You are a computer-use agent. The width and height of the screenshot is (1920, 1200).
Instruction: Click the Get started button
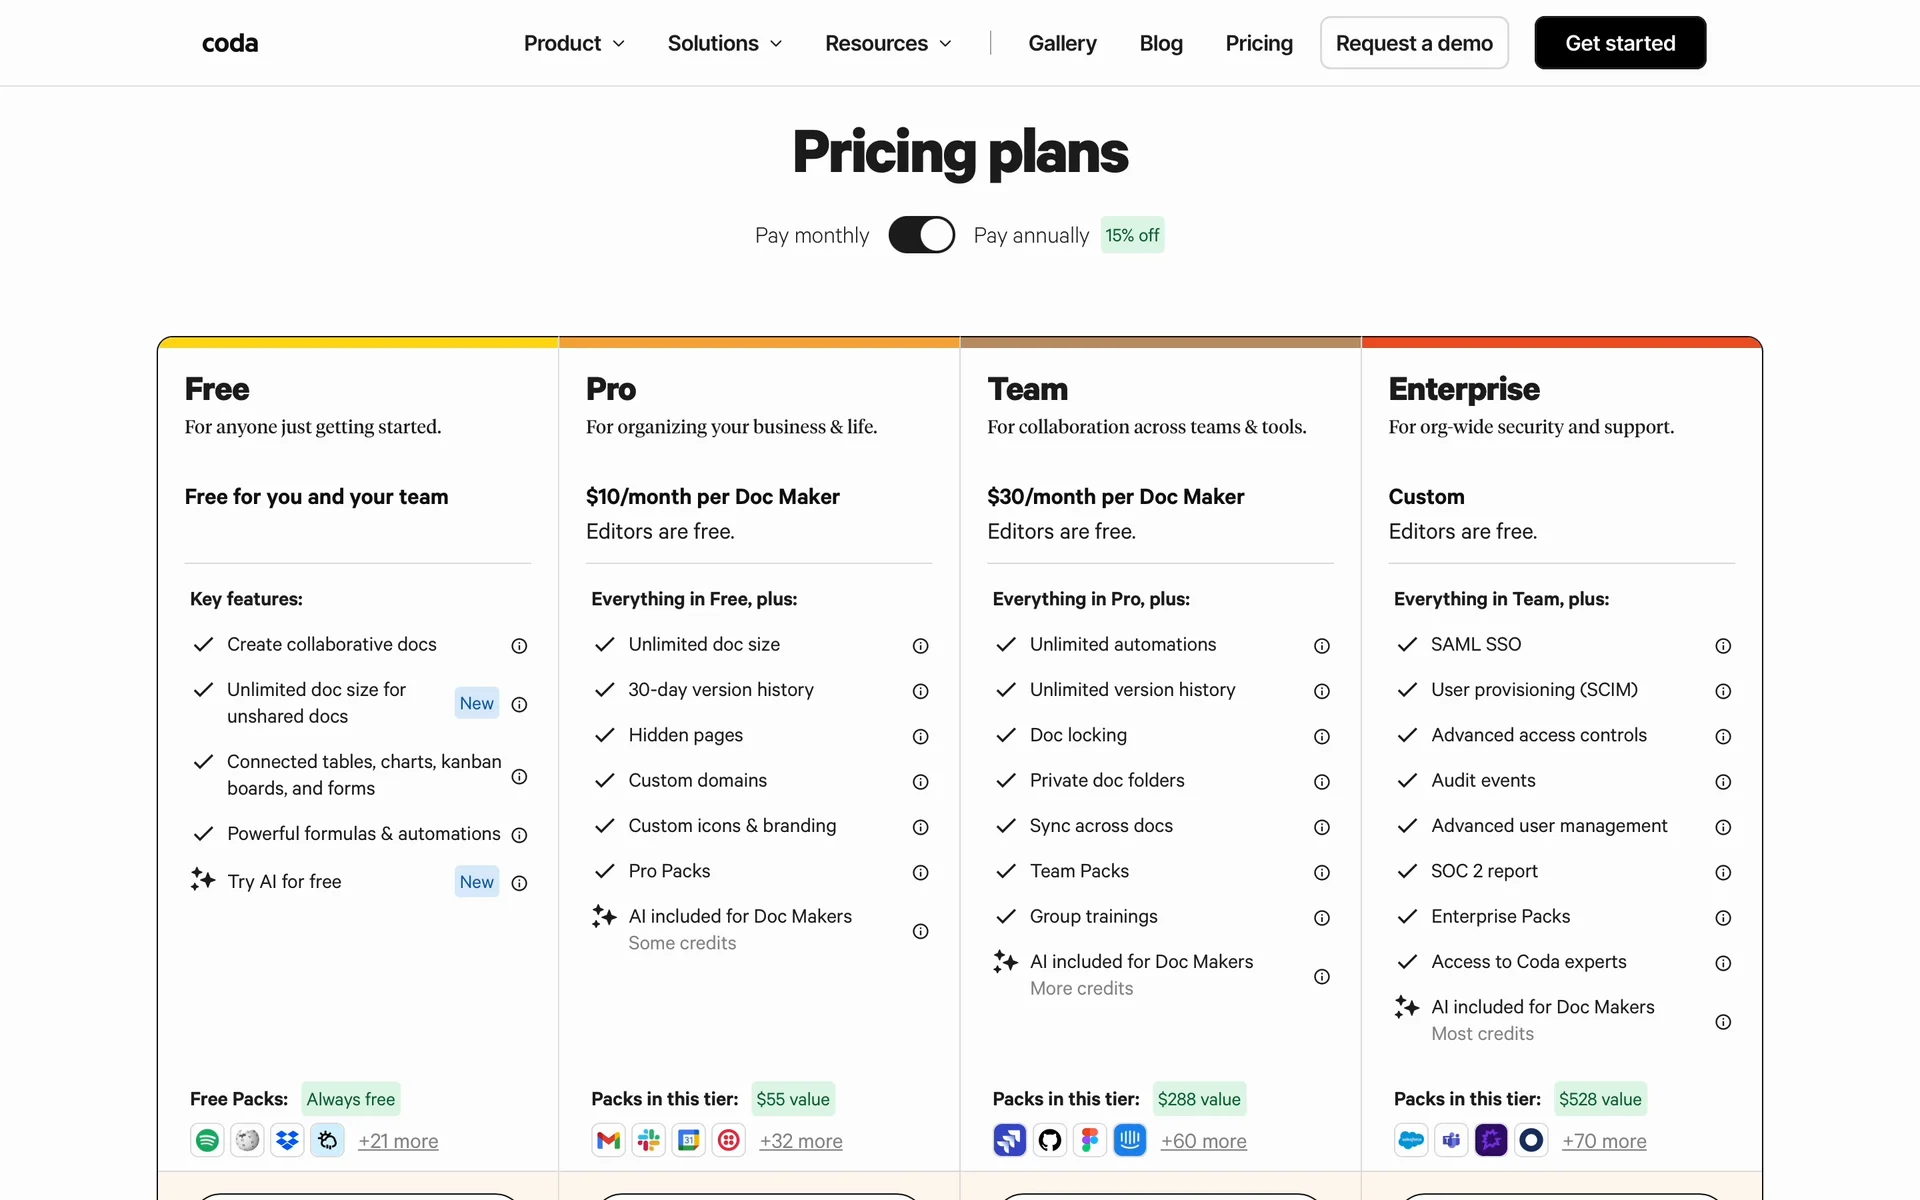click(x=1620, y=43)
